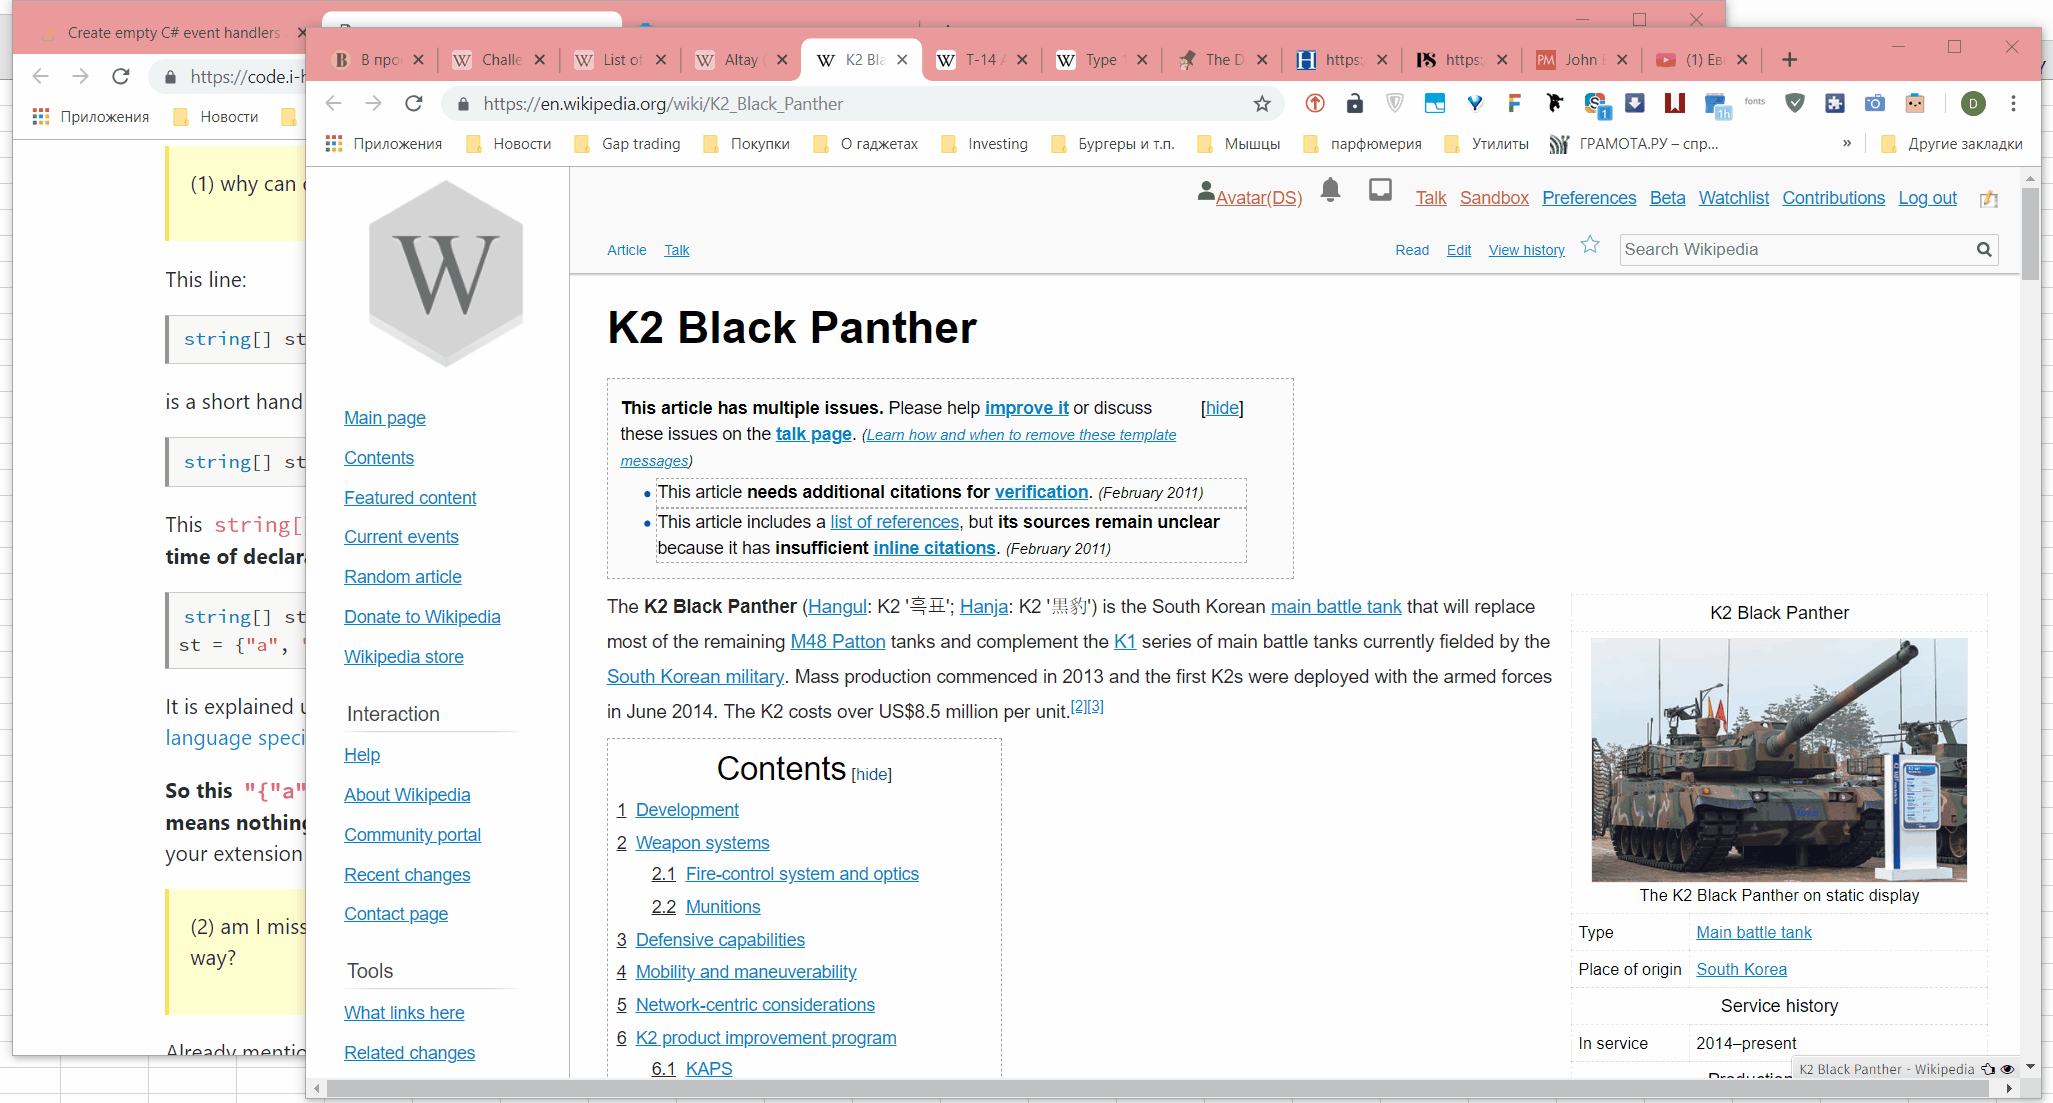2053x1103 pixels.
Task: Open the Preferences link
Action: 1589,198
